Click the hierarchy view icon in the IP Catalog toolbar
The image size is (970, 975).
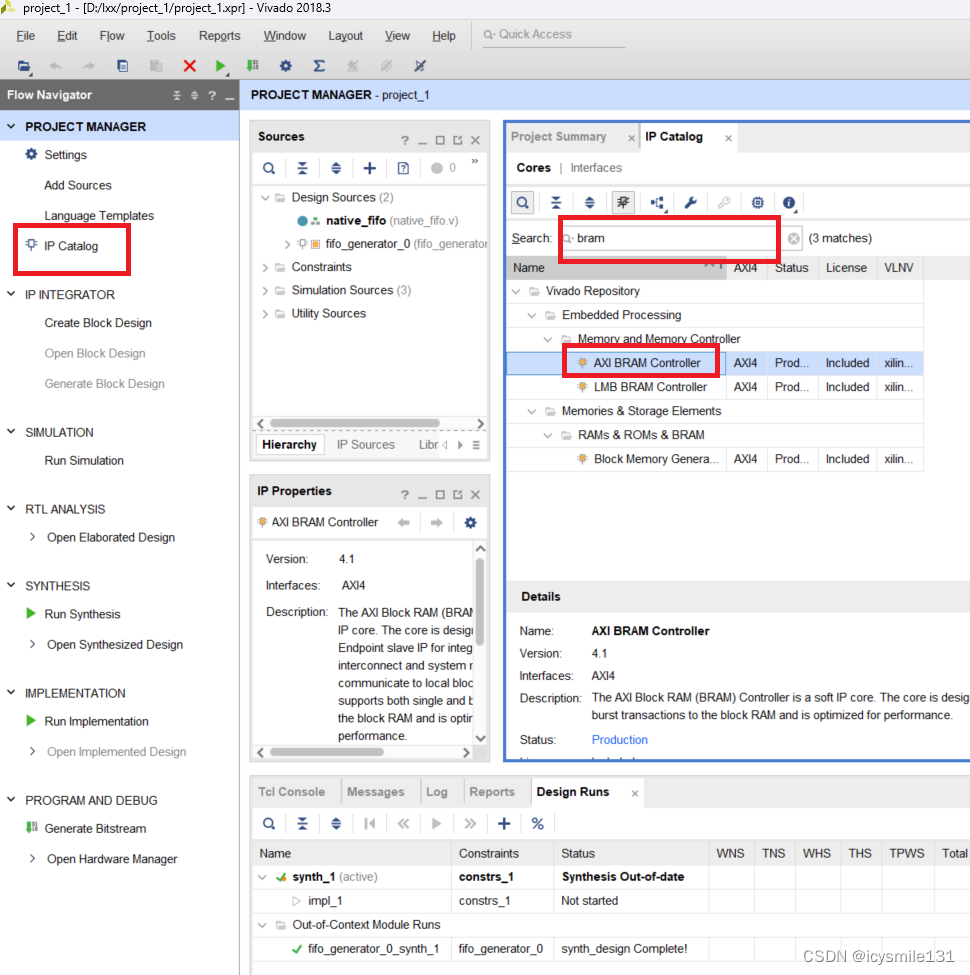[657, 203]
